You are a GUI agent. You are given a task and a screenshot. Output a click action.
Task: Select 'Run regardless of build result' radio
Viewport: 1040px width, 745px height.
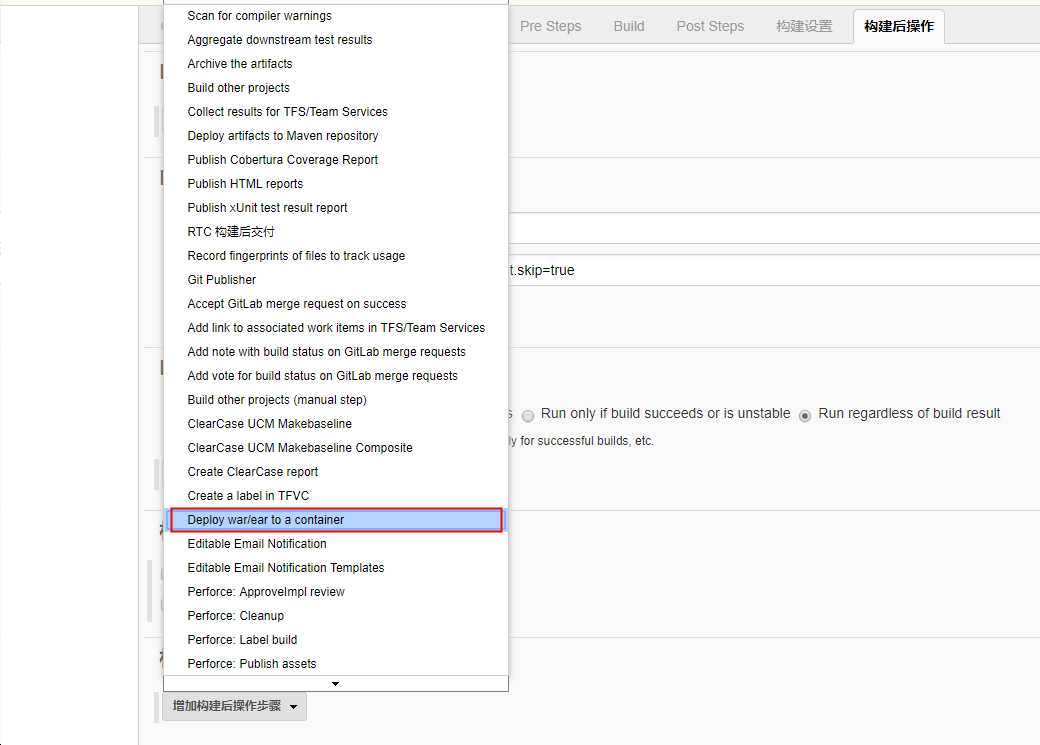point(805,416)
